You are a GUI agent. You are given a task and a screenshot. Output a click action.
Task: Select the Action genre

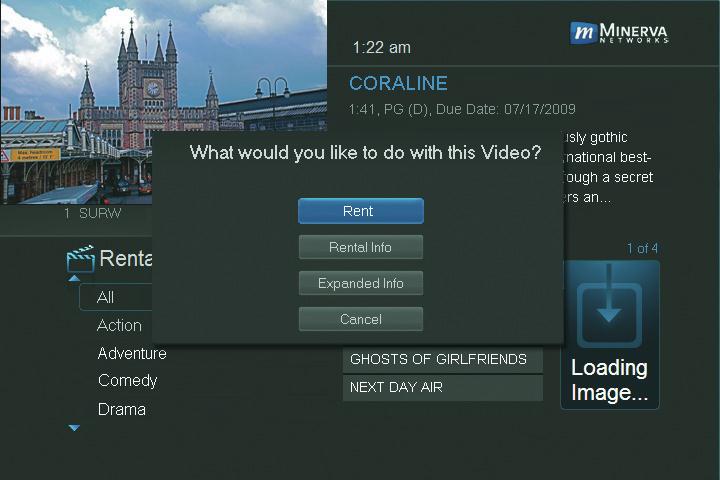pos(119,325)
